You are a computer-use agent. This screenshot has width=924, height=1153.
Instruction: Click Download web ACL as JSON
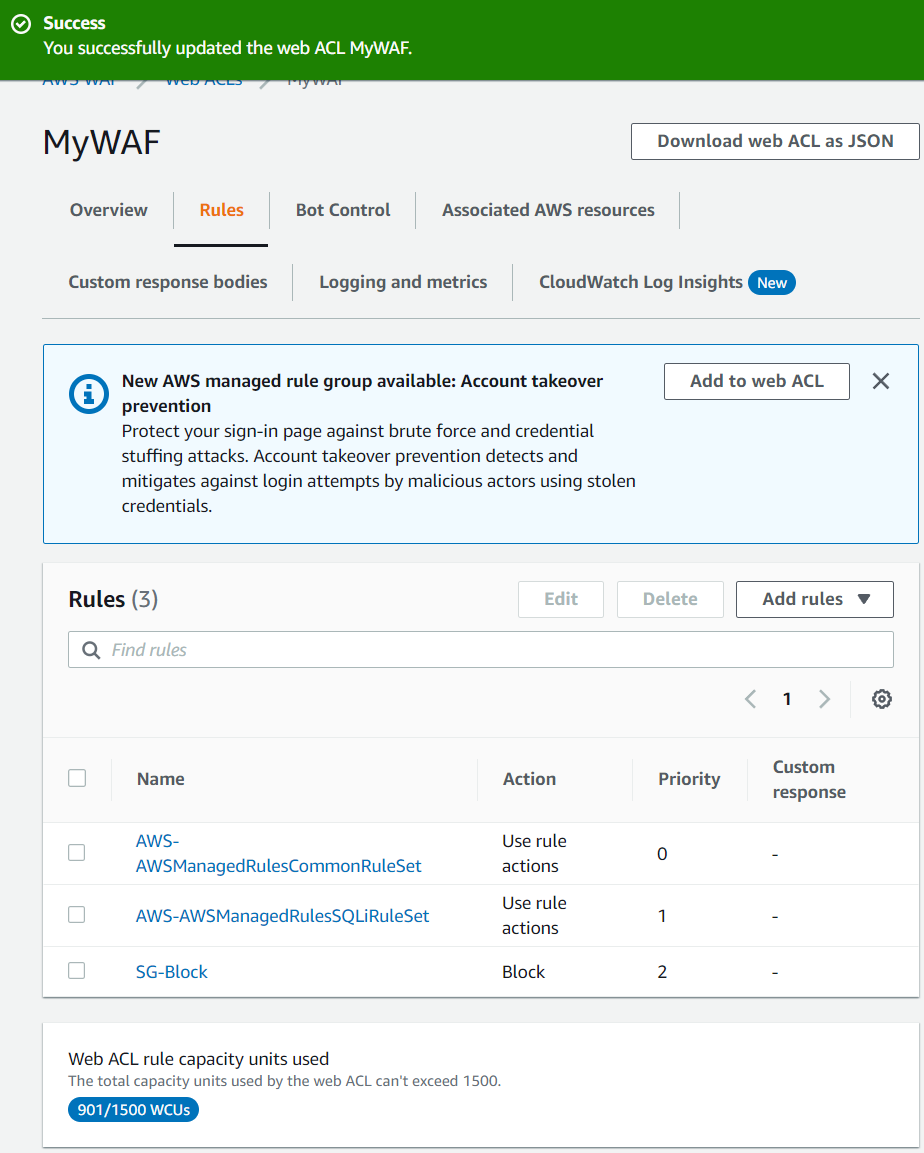[775, 141]
